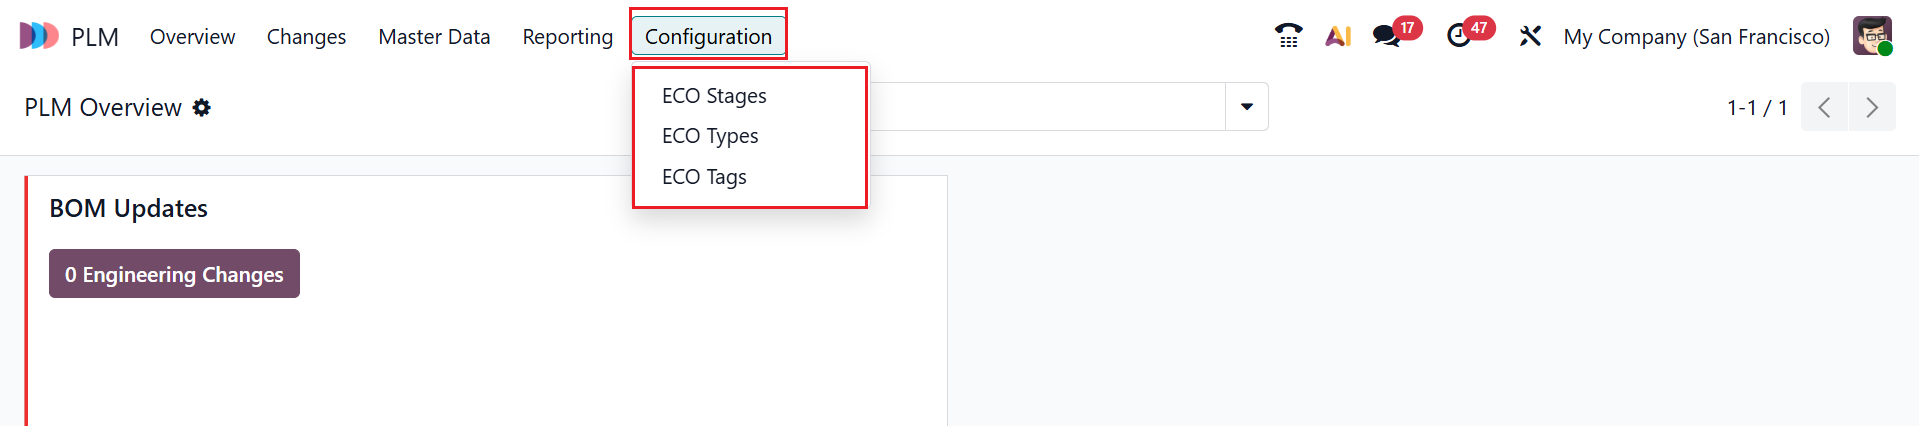
Task: Open the Master Data menu
Action: click(x=434, y=36)
